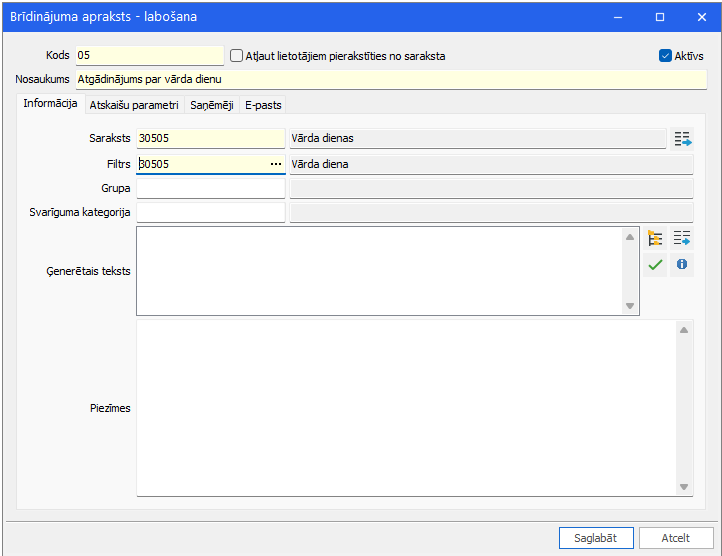Open the list icon next to Saraksts

point(682,138)
